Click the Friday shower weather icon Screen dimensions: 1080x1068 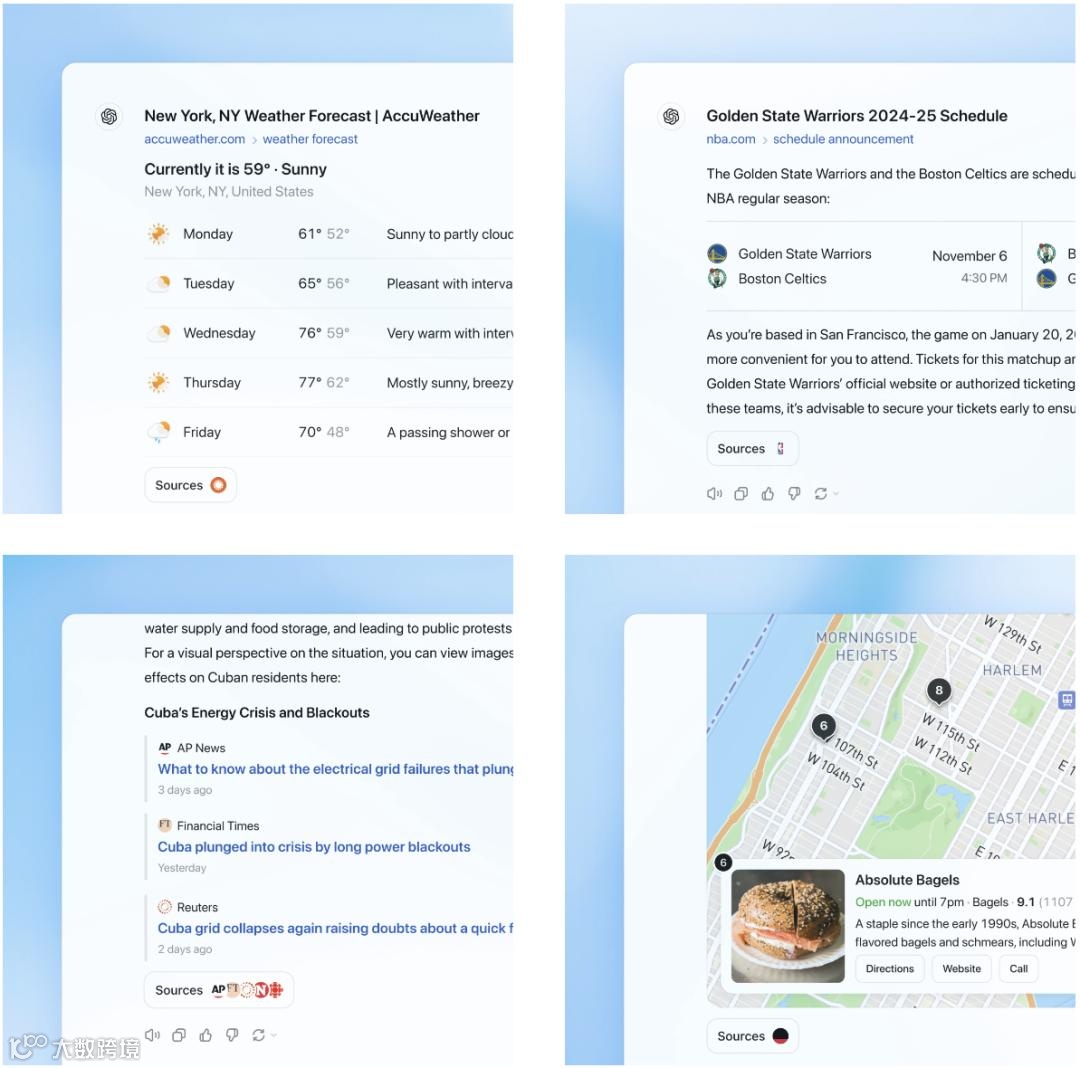[x=159, y=432]
